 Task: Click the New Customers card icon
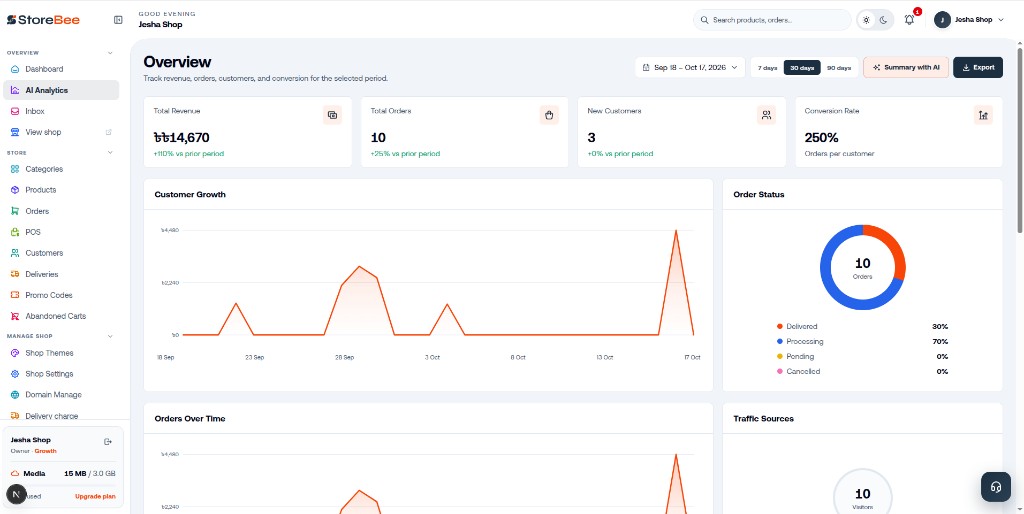tap(766, 115)
